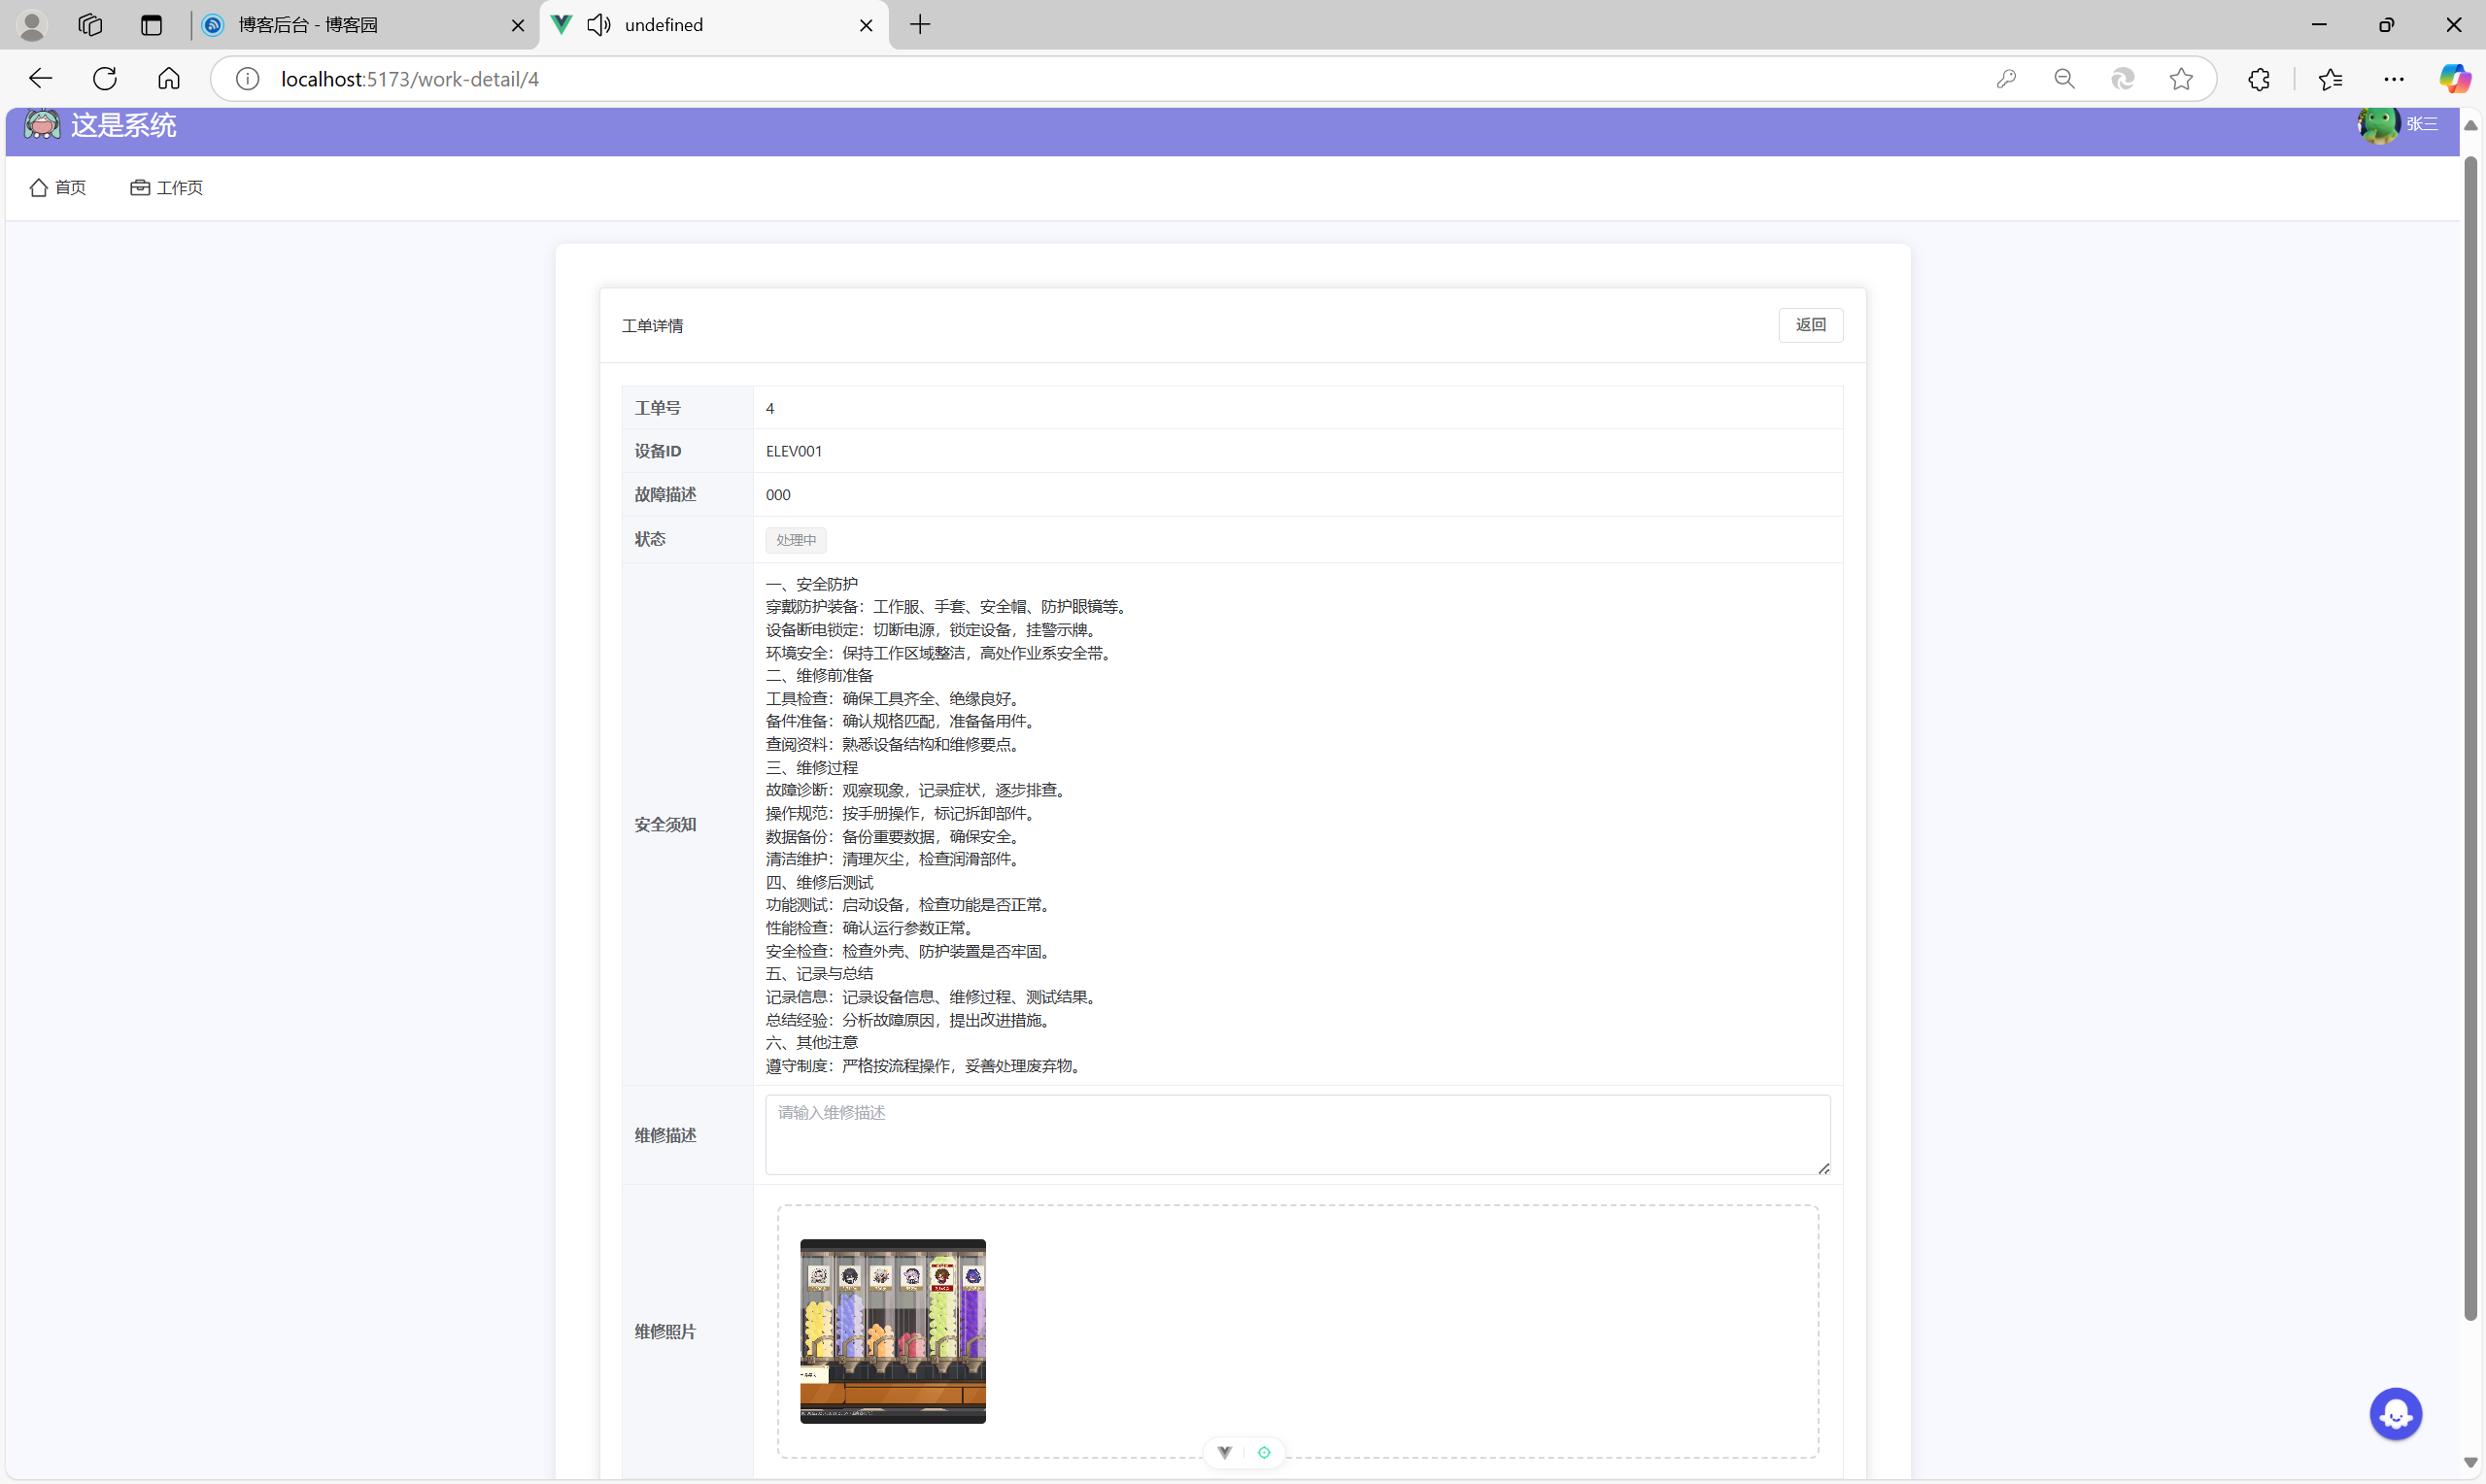Open the tab actions menu icon
This screenshot has height=1484, width=2486.
coord(151,25)
